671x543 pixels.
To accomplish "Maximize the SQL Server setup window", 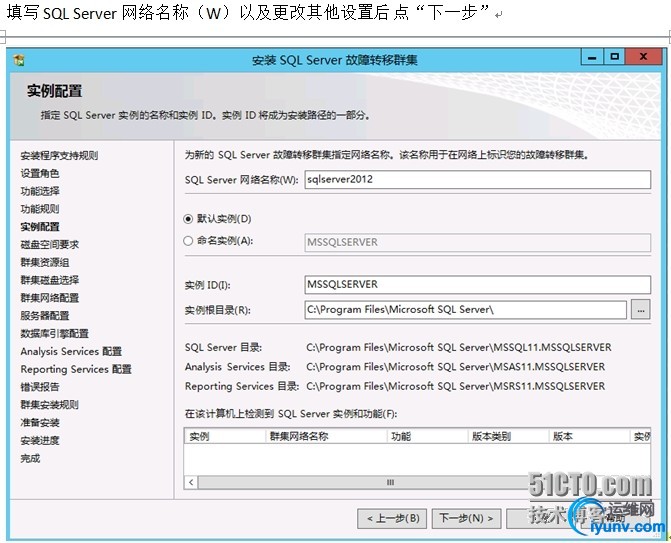I will 615,56.
